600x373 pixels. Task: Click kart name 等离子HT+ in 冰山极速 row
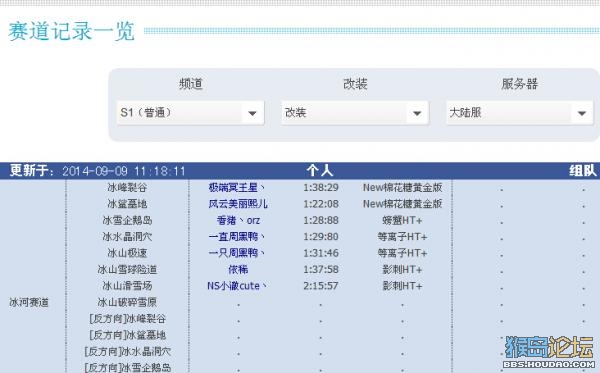(x=403, y=253)
